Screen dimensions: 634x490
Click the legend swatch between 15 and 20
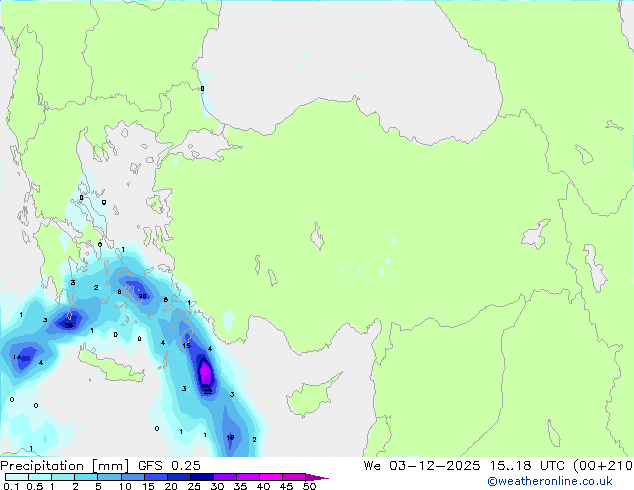[x=156, y=477]
